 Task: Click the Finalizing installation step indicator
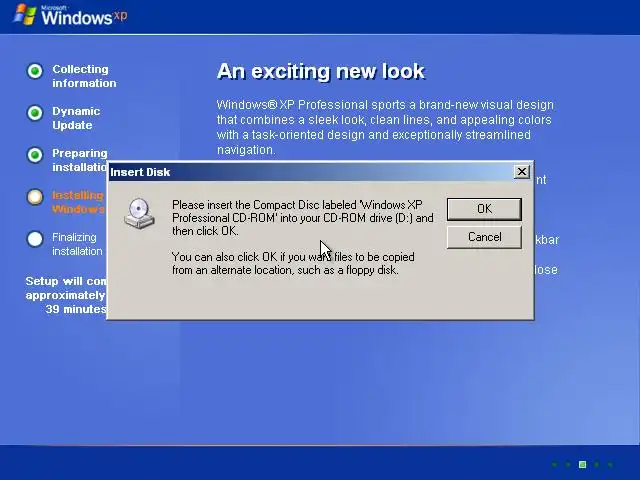35,239
